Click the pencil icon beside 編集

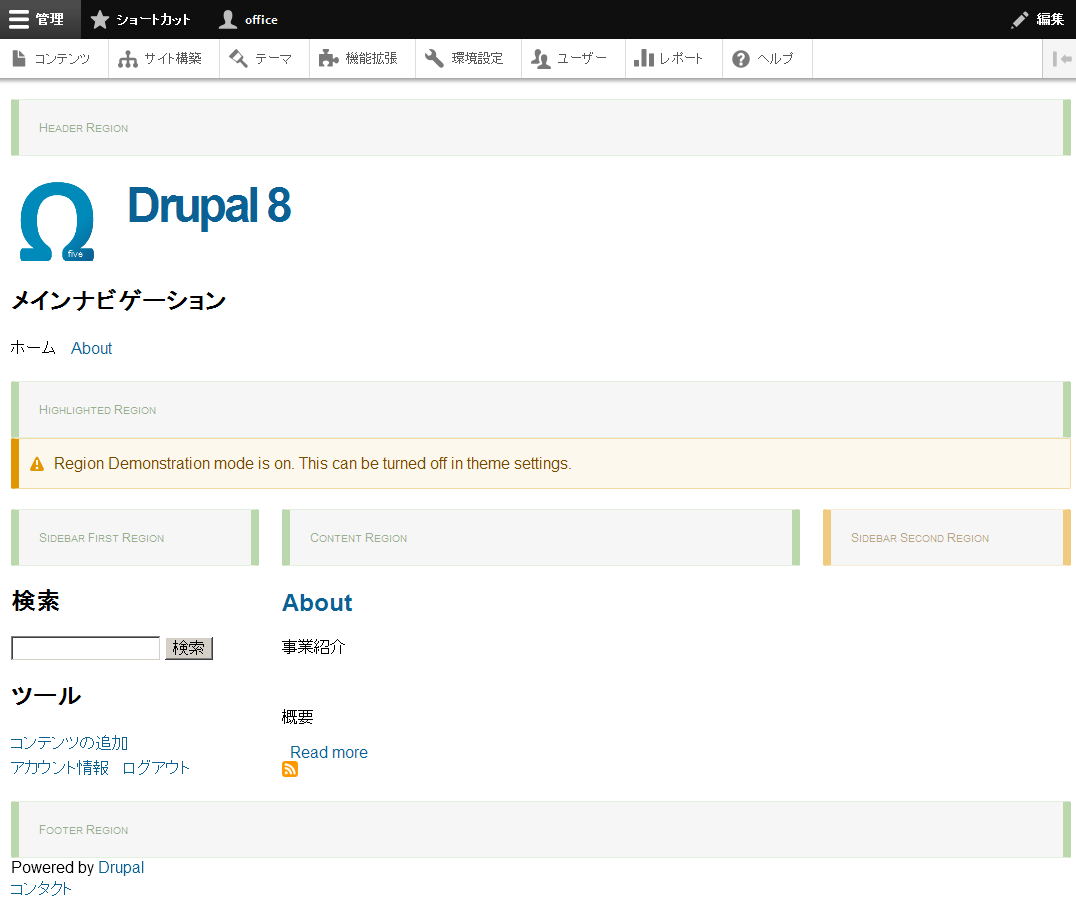click(1020, 20)
